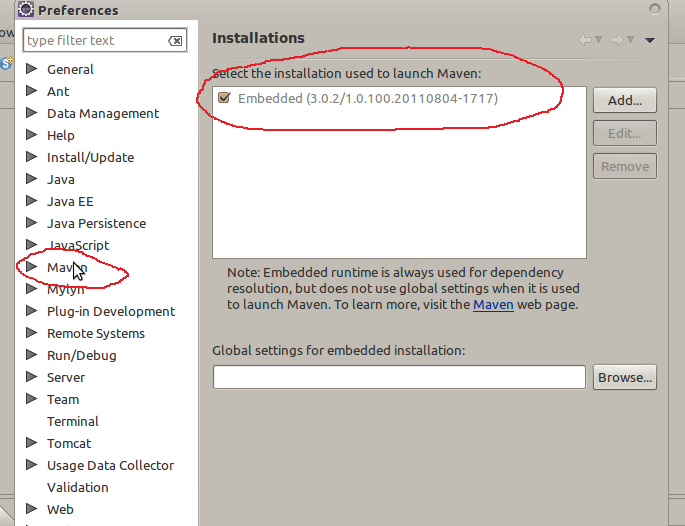
Task: Select Install/Update in the tree
Action: coord(90,157)
